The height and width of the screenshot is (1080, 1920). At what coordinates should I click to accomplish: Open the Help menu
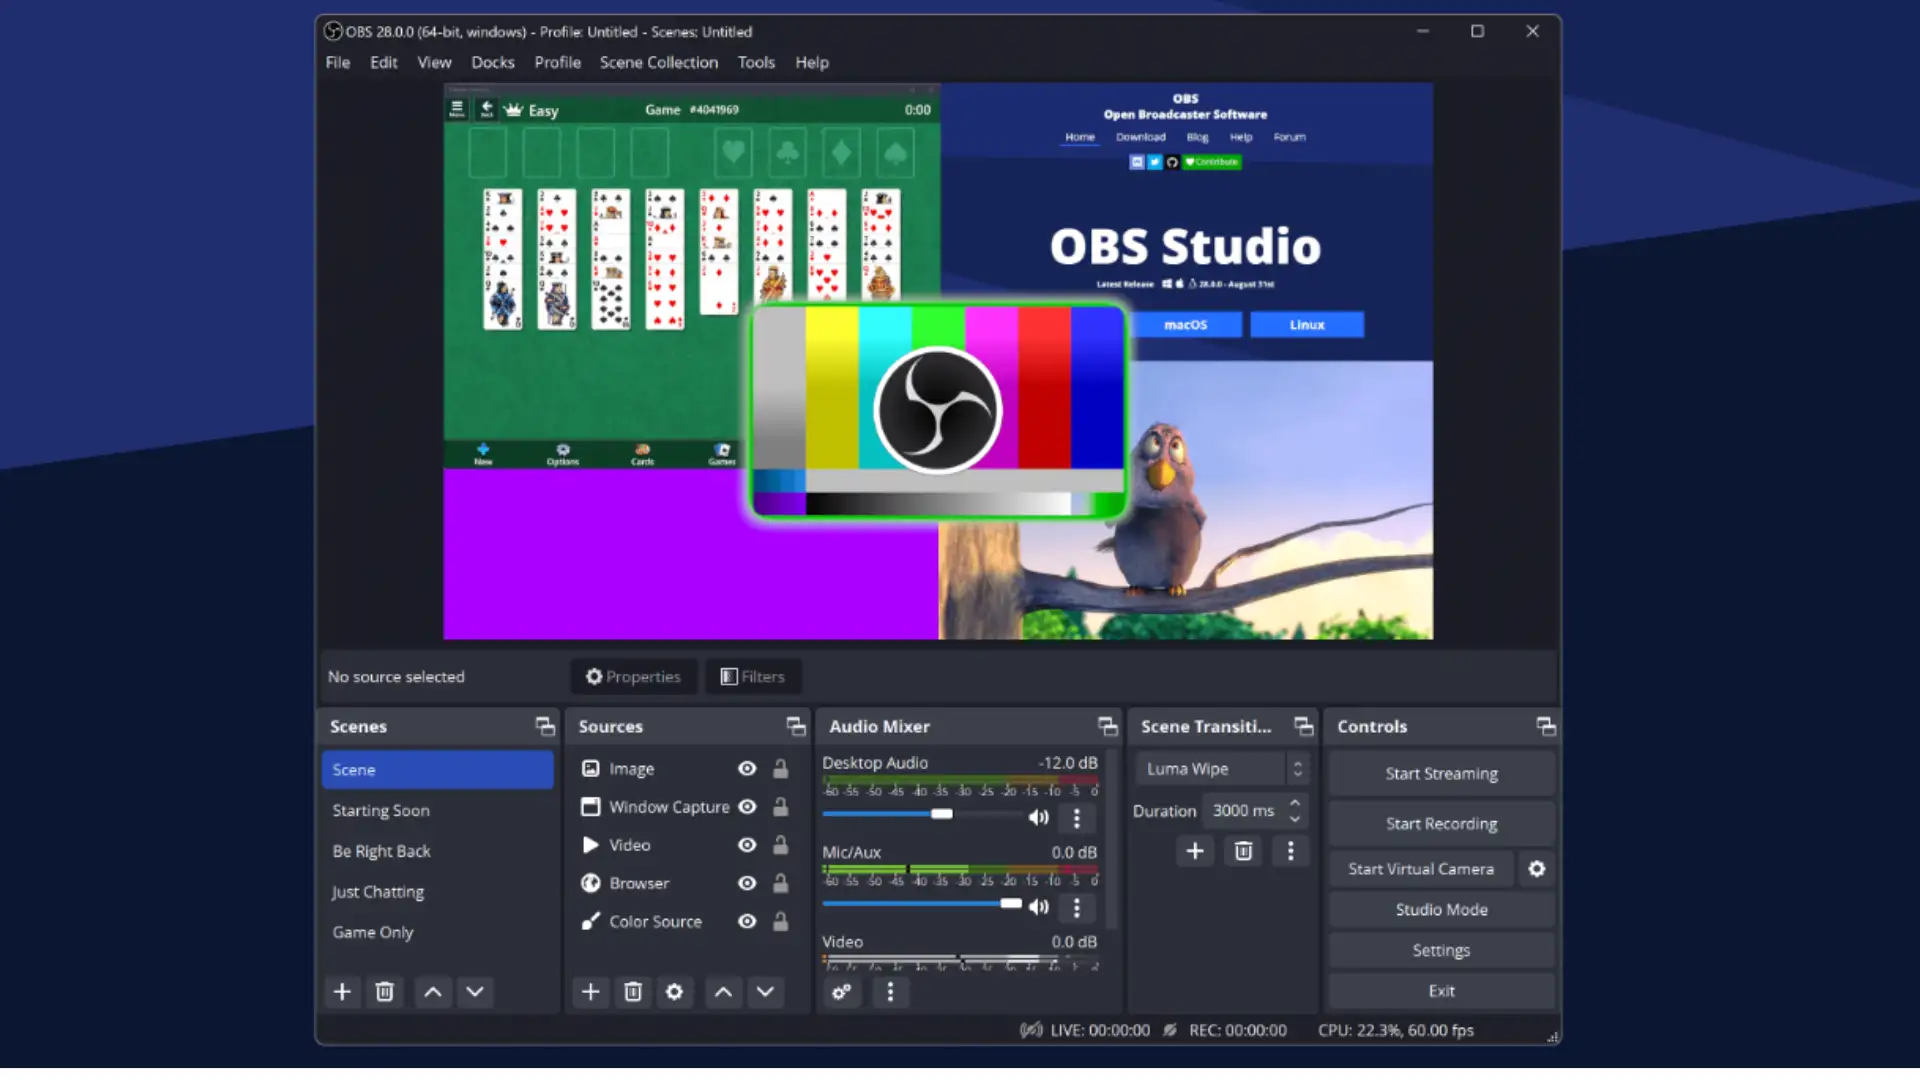click(812, 62)
